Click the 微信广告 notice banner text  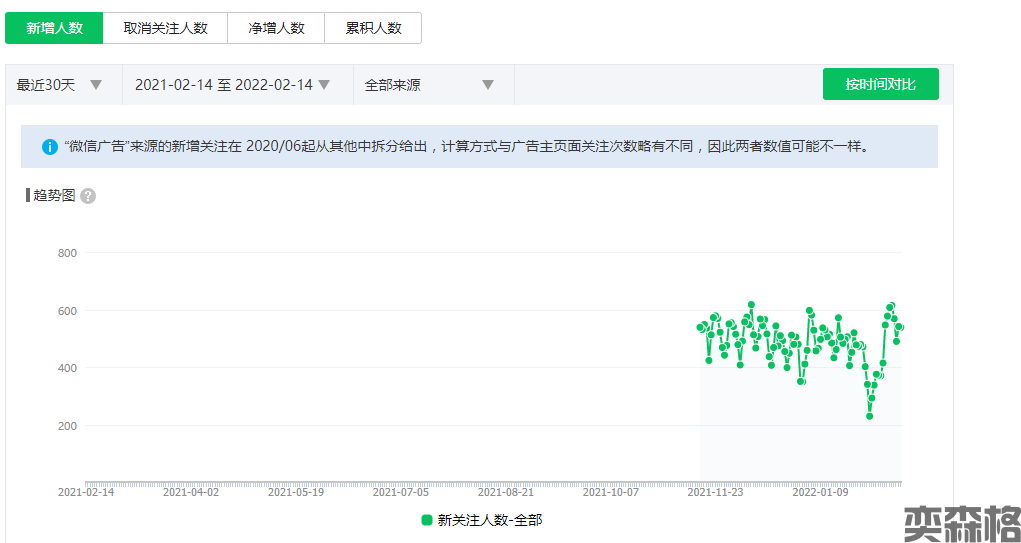coord(466,147)
